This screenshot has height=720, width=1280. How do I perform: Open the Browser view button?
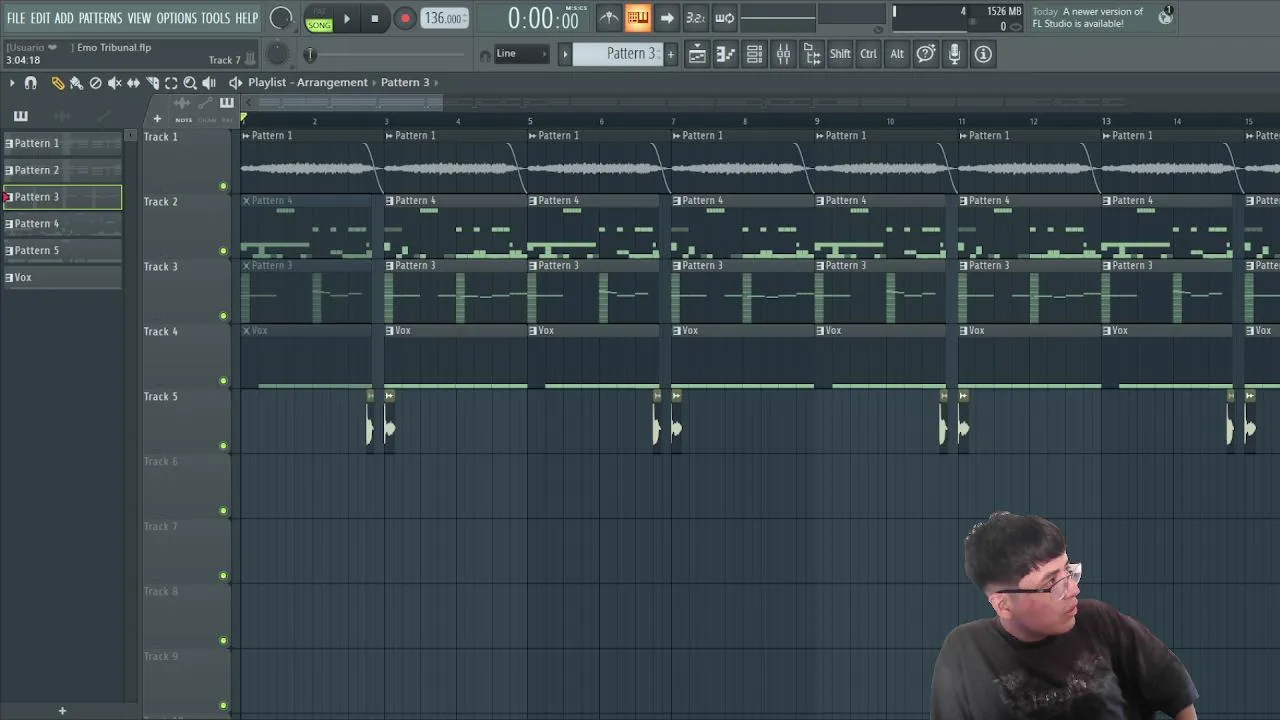coord(812,54)
